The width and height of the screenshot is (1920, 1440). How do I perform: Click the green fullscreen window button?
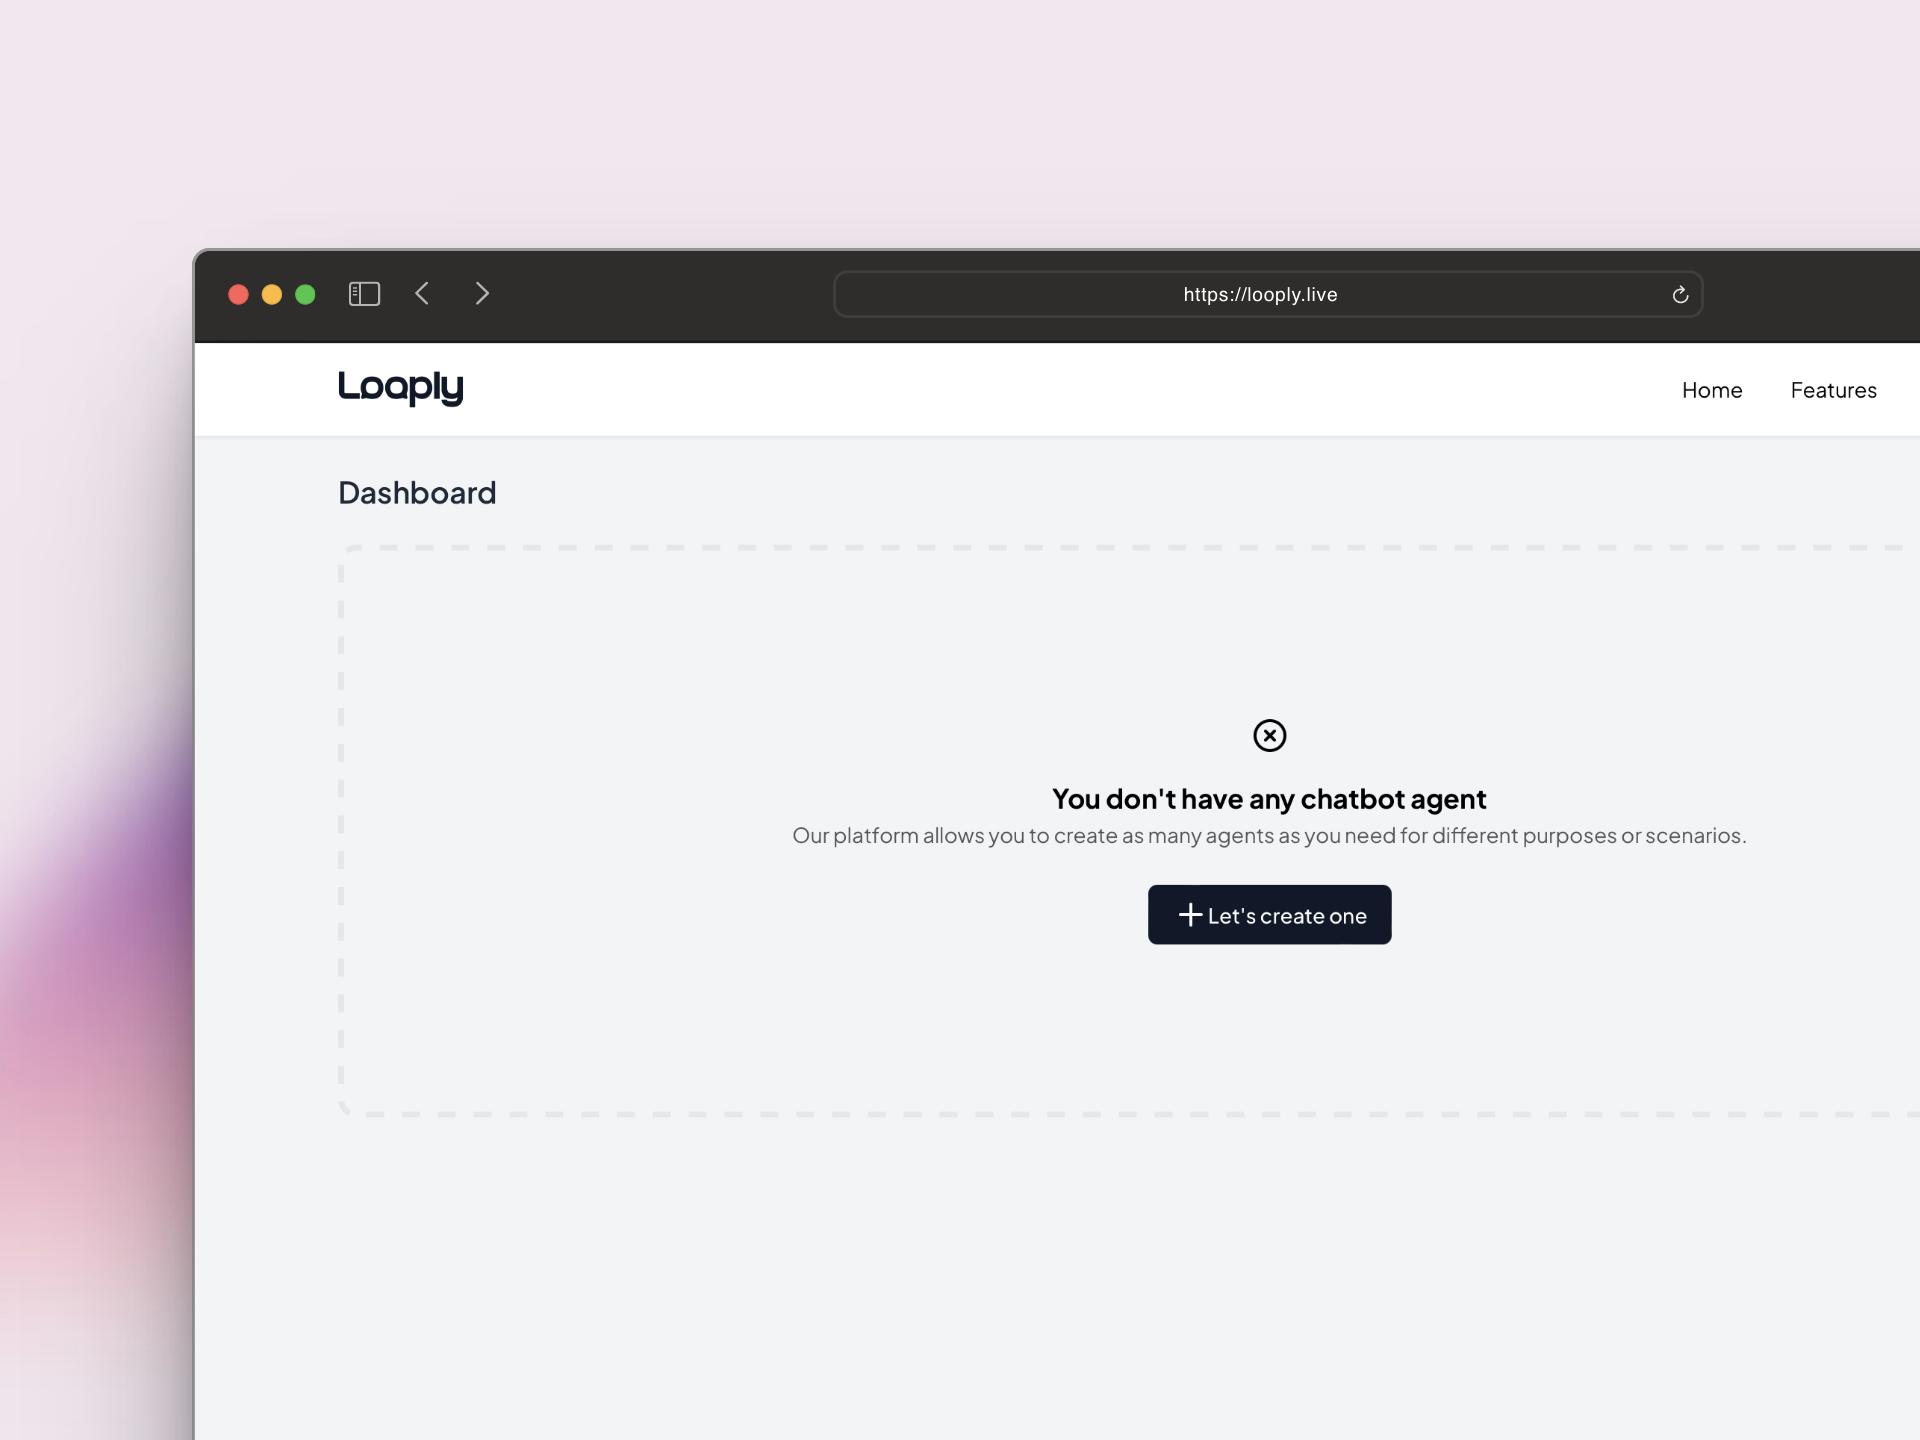(305, 294)
